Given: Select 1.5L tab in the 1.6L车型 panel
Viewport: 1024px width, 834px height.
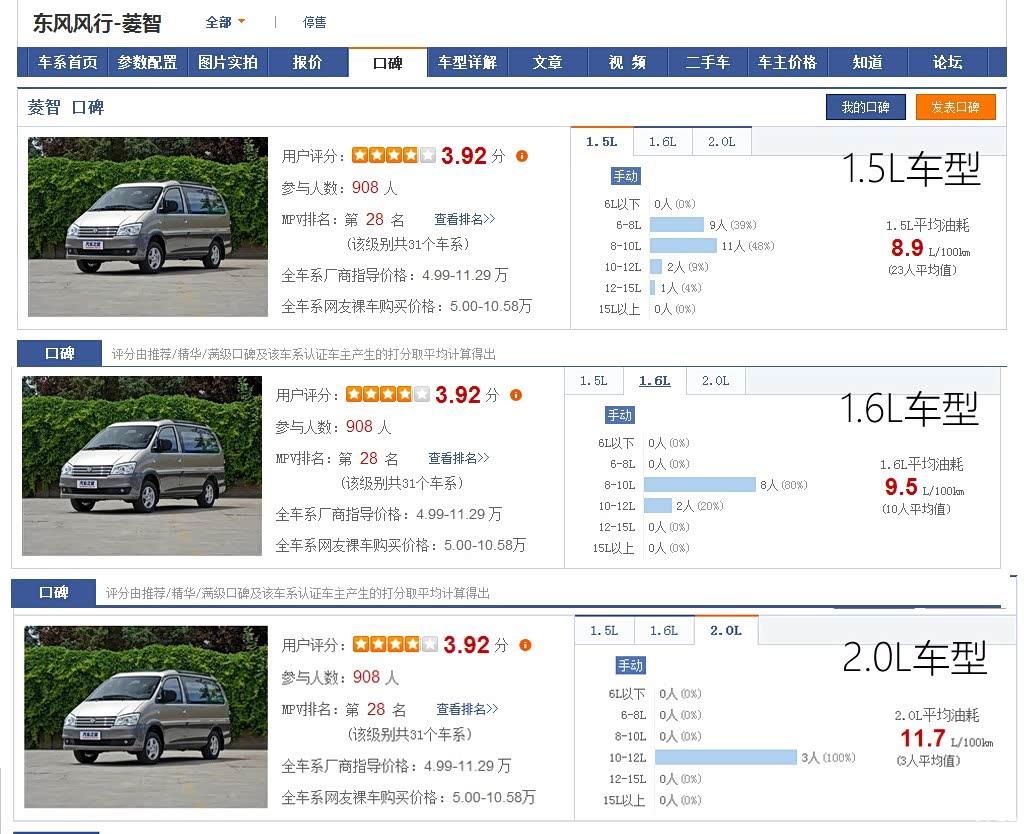Looking at the screenshot, I should [x=594, y=381].
